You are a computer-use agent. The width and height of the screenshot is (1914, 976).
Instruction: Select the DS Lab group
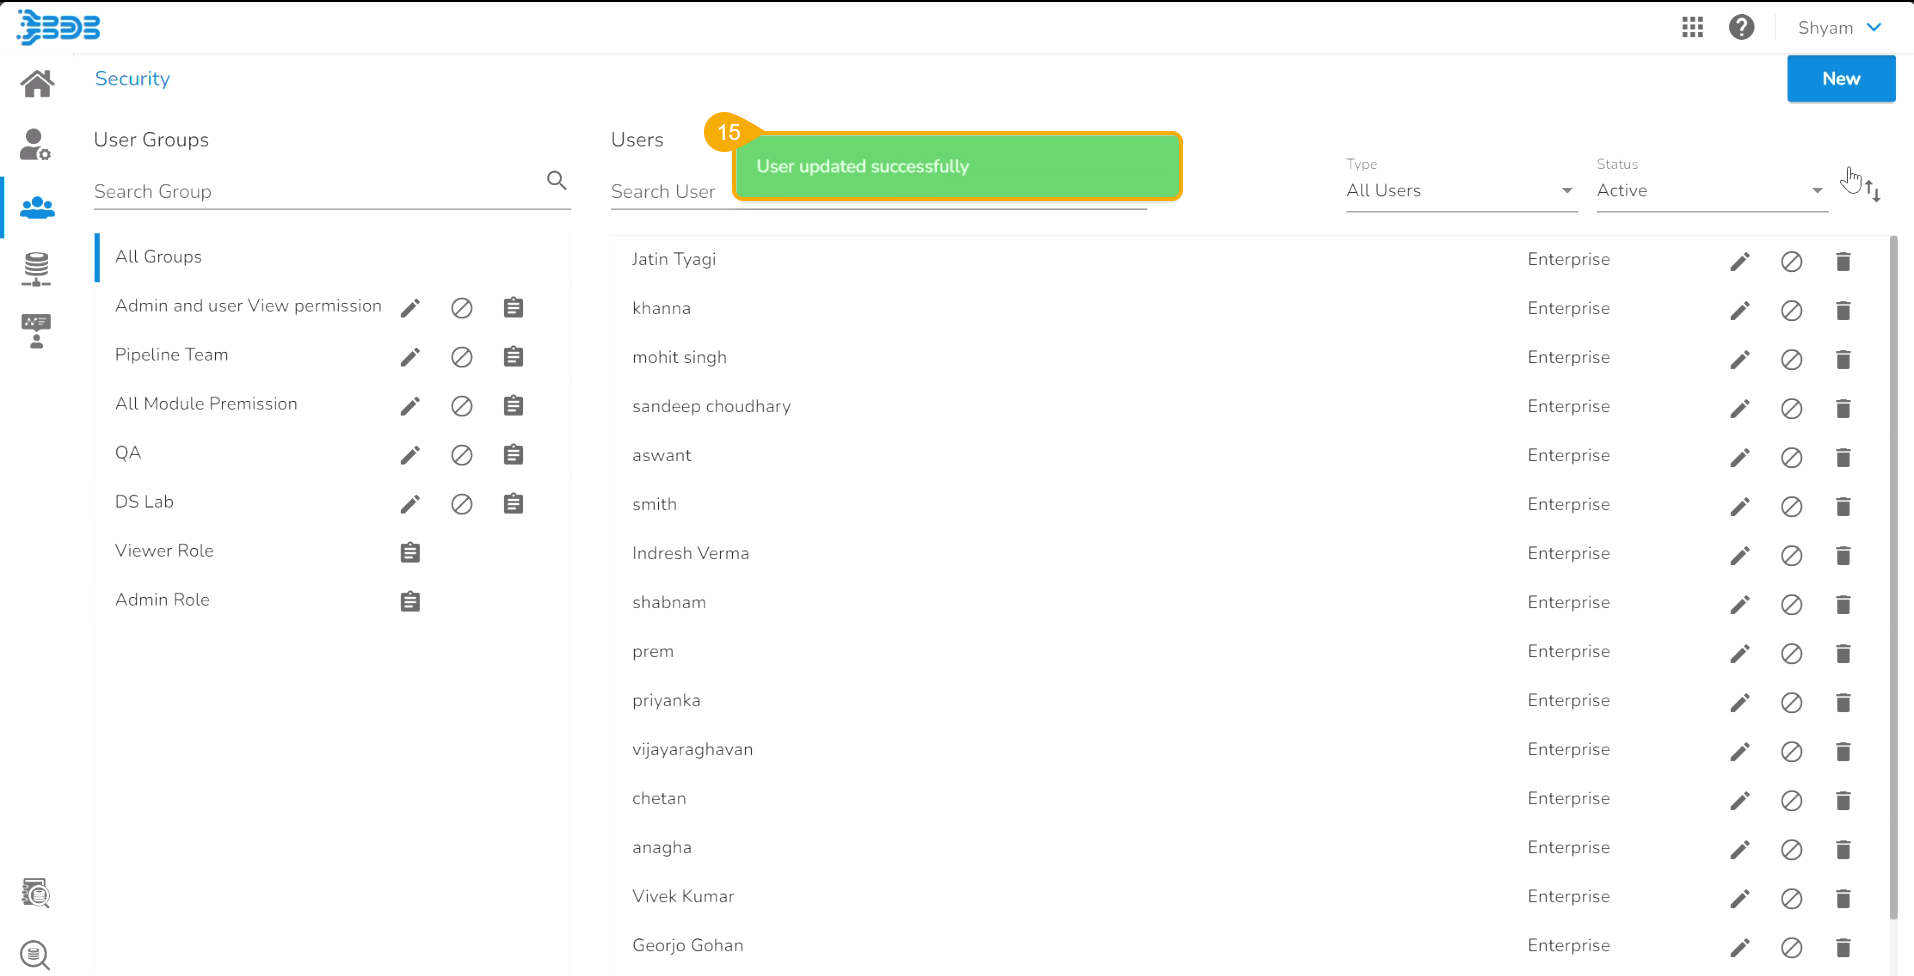point(144,502)
